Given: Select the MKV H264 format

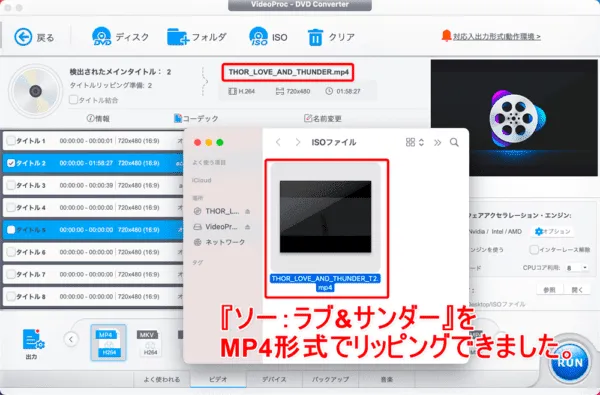Looking at the screenshot, I should 150,343.
